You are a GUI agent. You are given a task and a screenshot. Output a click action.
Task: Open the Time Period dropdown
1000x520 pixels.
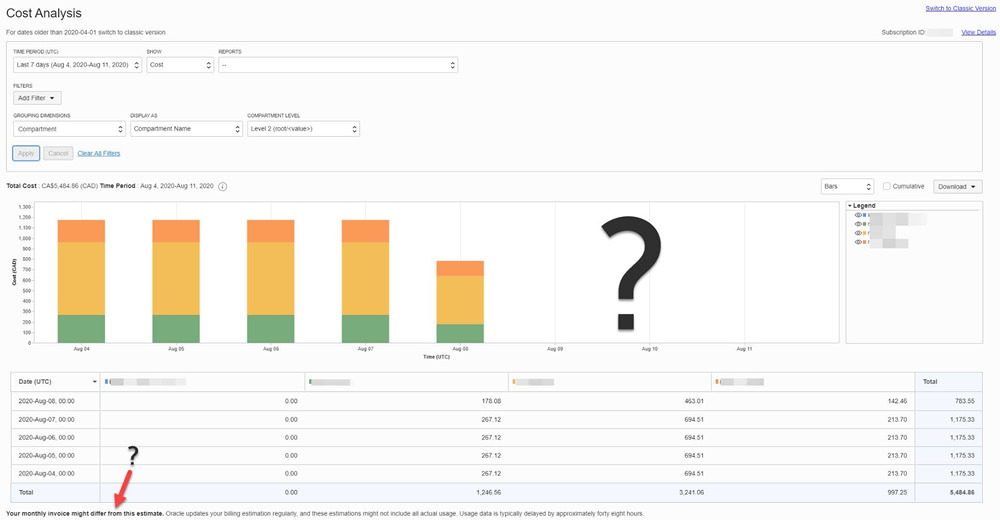77,65
